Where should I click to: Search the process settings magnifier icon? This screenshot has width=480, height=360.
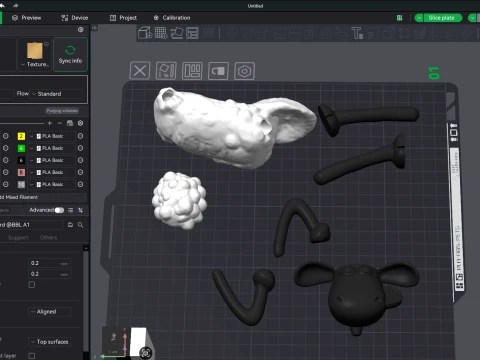click(x=80, y=225)
